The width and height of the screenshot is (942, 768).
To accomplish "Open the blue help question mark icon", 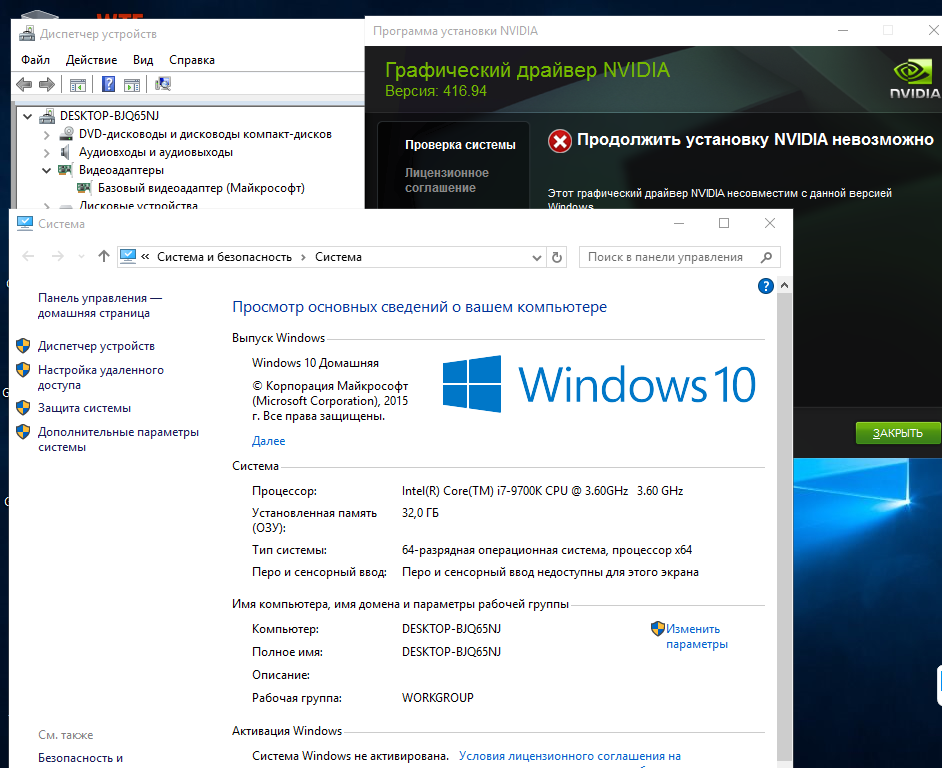I will pos(765,286).
